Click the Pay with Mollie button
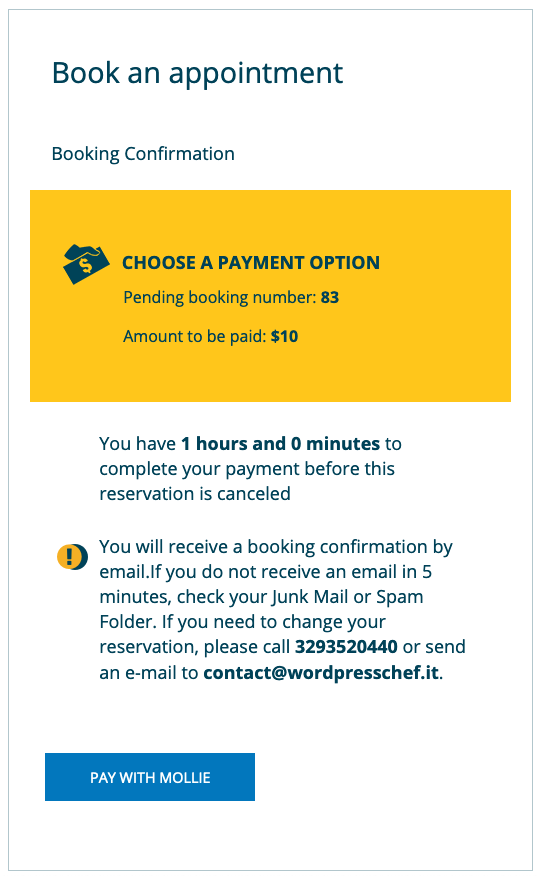540x876 pixels. (x=150, y=777)
